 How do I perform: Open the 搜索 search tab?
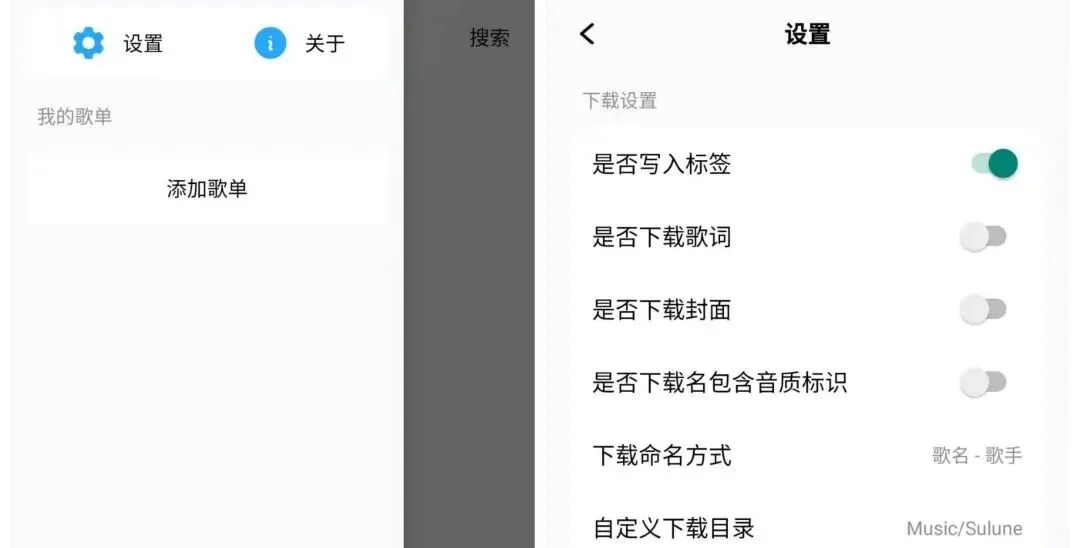490,37
